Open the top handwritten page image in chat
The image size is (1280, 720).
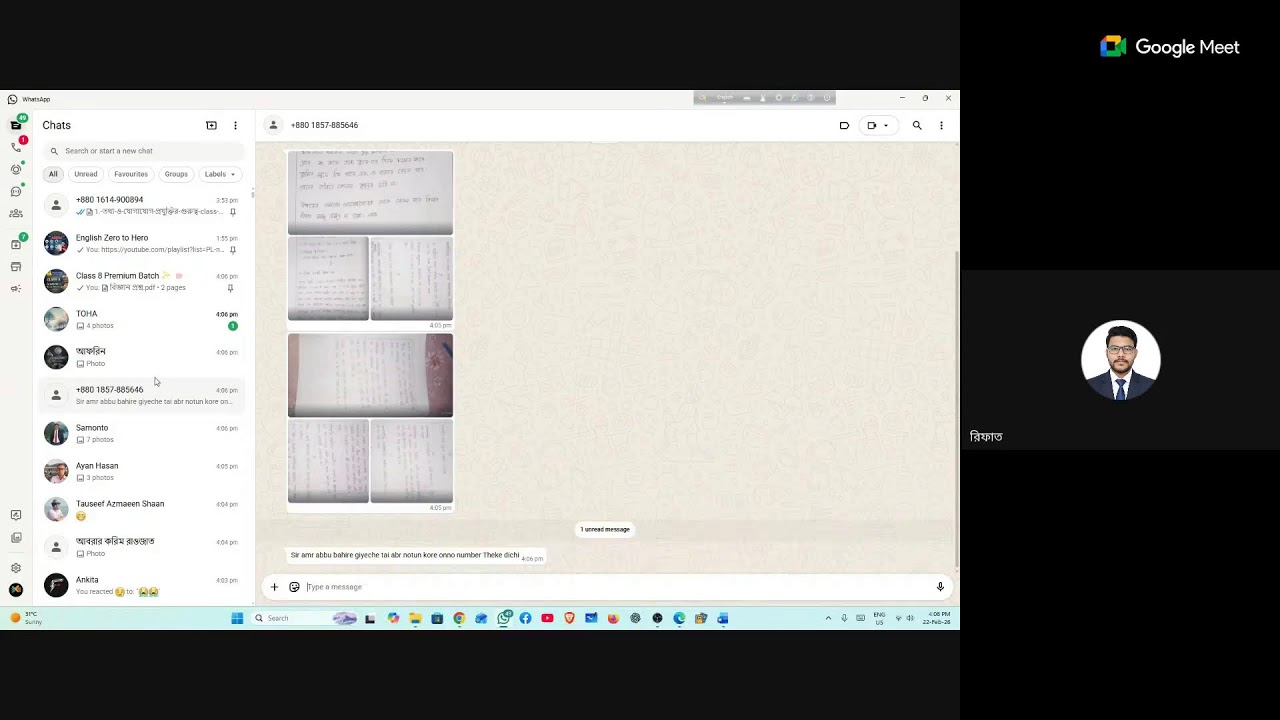tap(370, 193)
